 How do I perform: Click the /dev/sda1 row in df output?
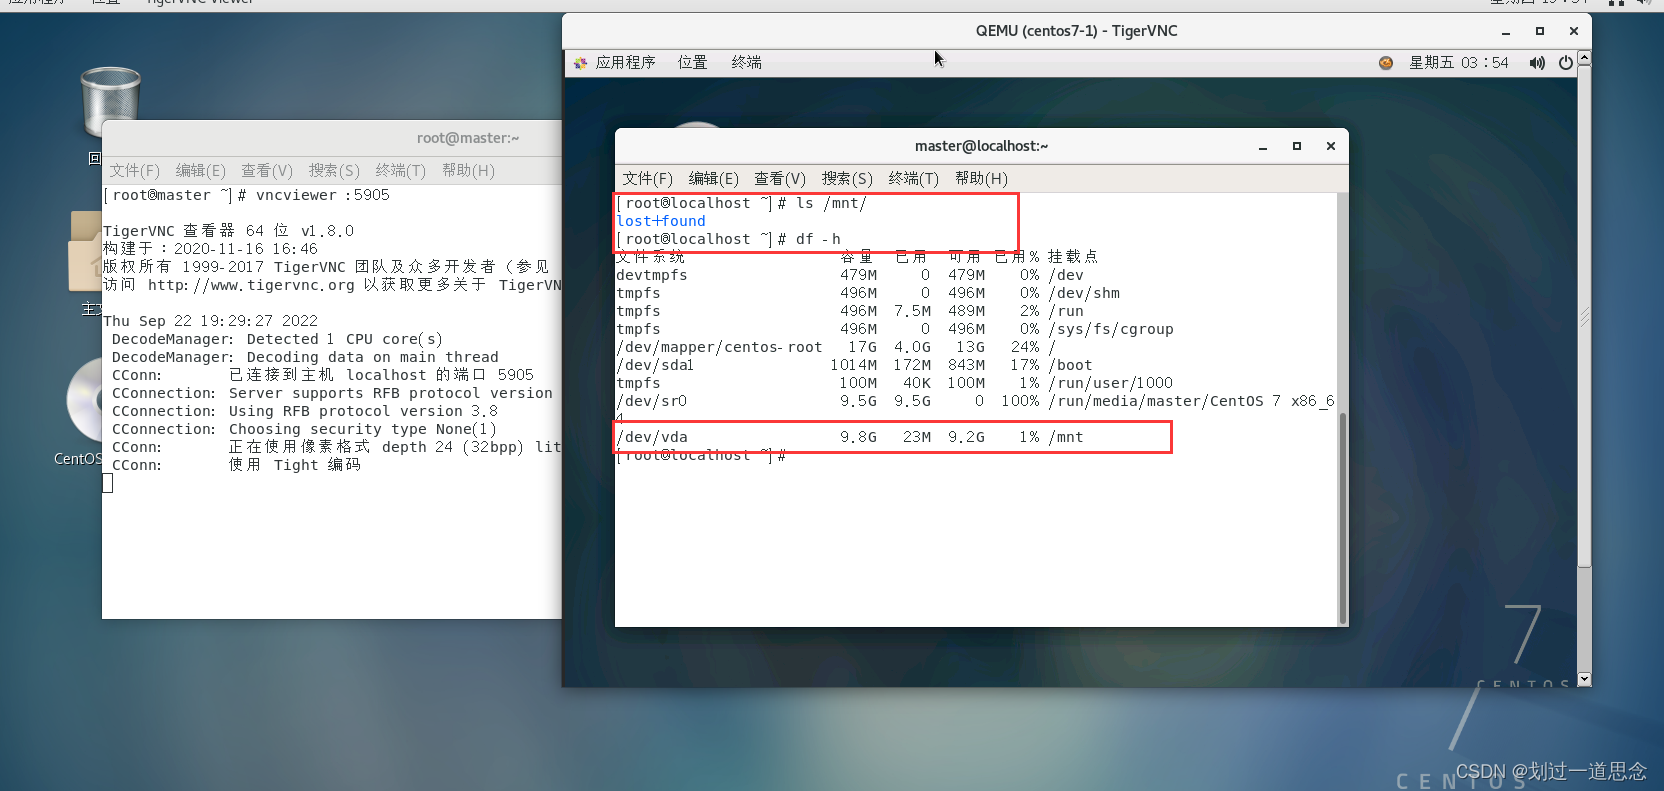[x=854, y=365]
